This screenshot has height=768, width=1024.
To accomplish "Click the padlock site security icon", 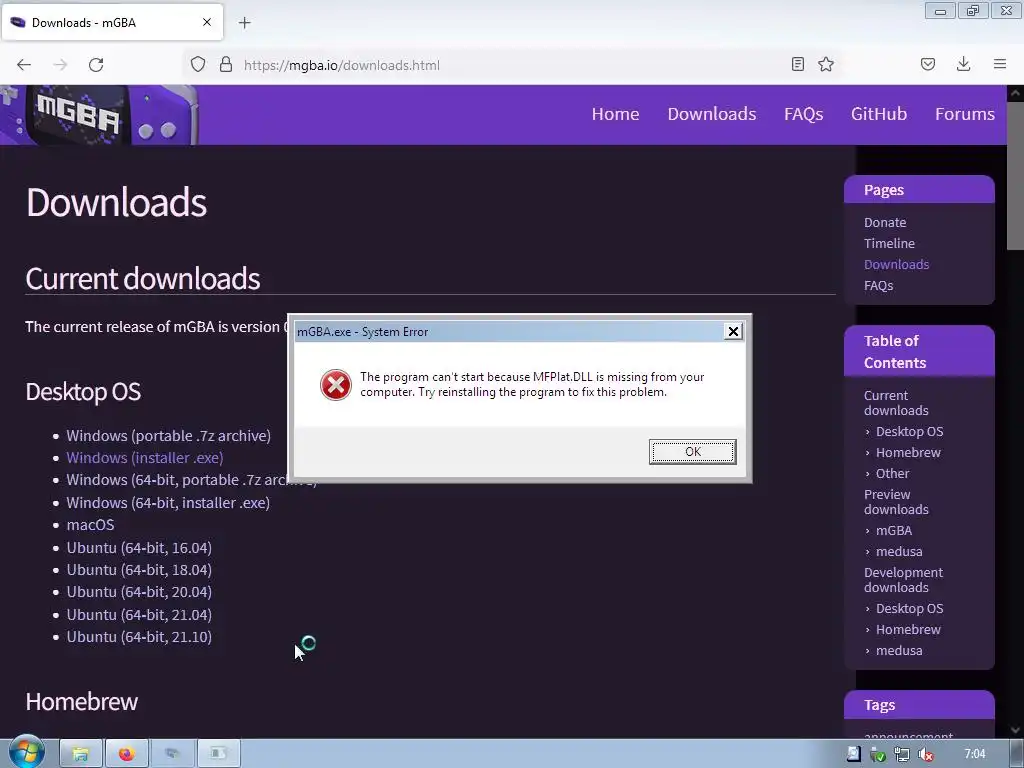I will click(x=226, y=65).
